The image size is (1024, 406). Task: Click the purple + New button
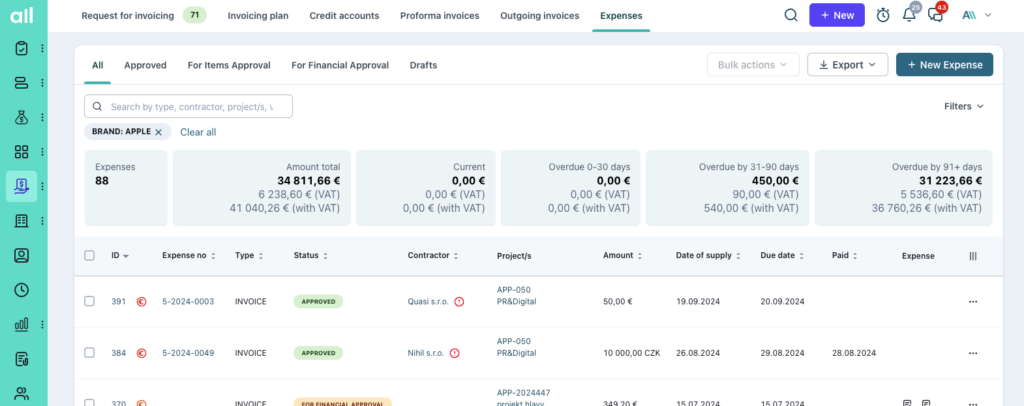(x=837, y=15)
